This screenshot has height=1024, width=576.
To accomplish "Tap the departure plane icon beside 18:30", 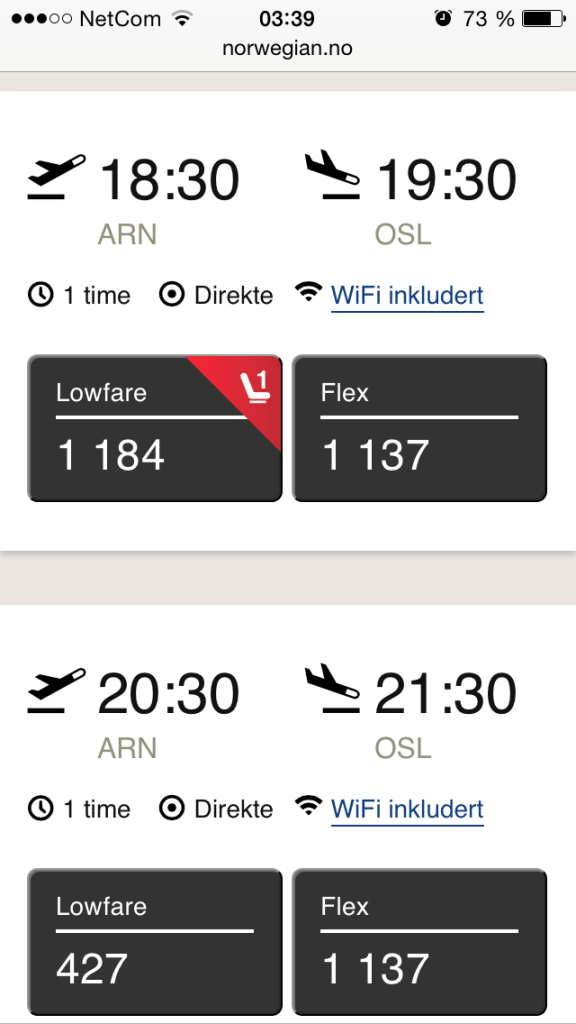I will click(x=56, y=176).
